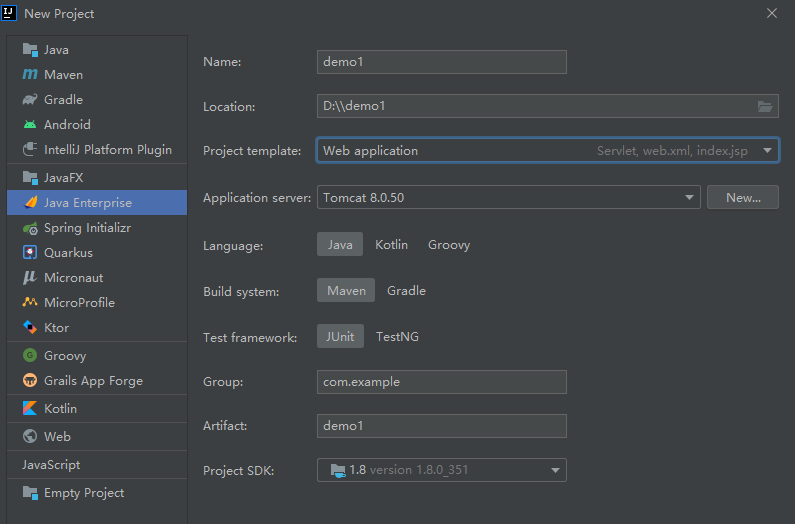This screenshot has height=524, width=795.
Task: Open the Project SDK dropdown arrow
Action: coord(555,470)
